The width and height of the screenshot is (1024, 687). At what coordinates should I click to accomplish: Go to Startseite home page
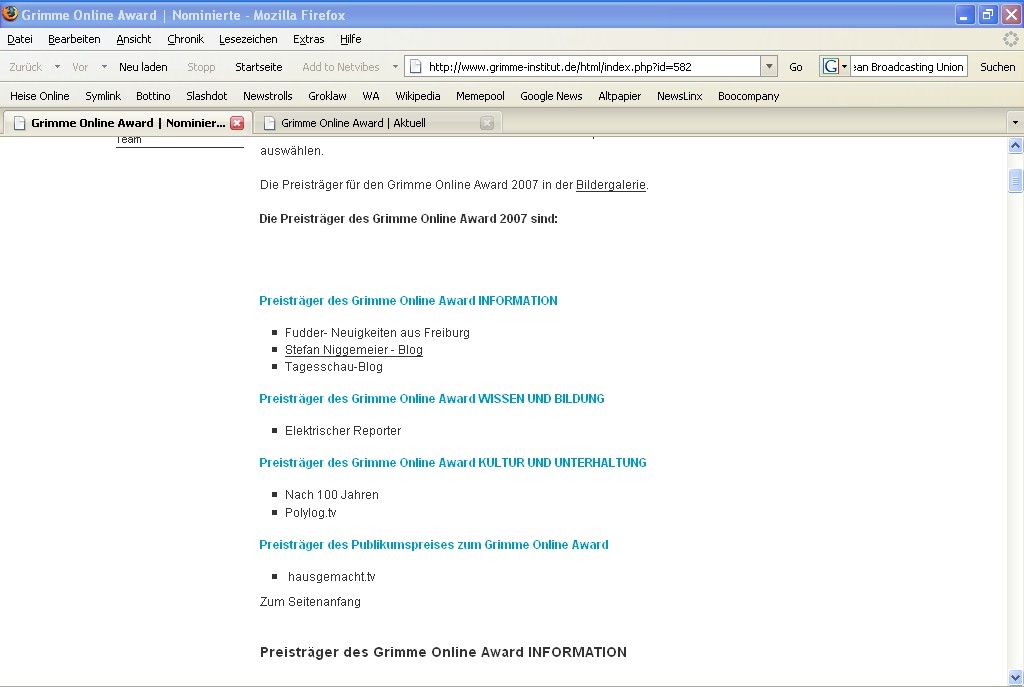(259, 67)
